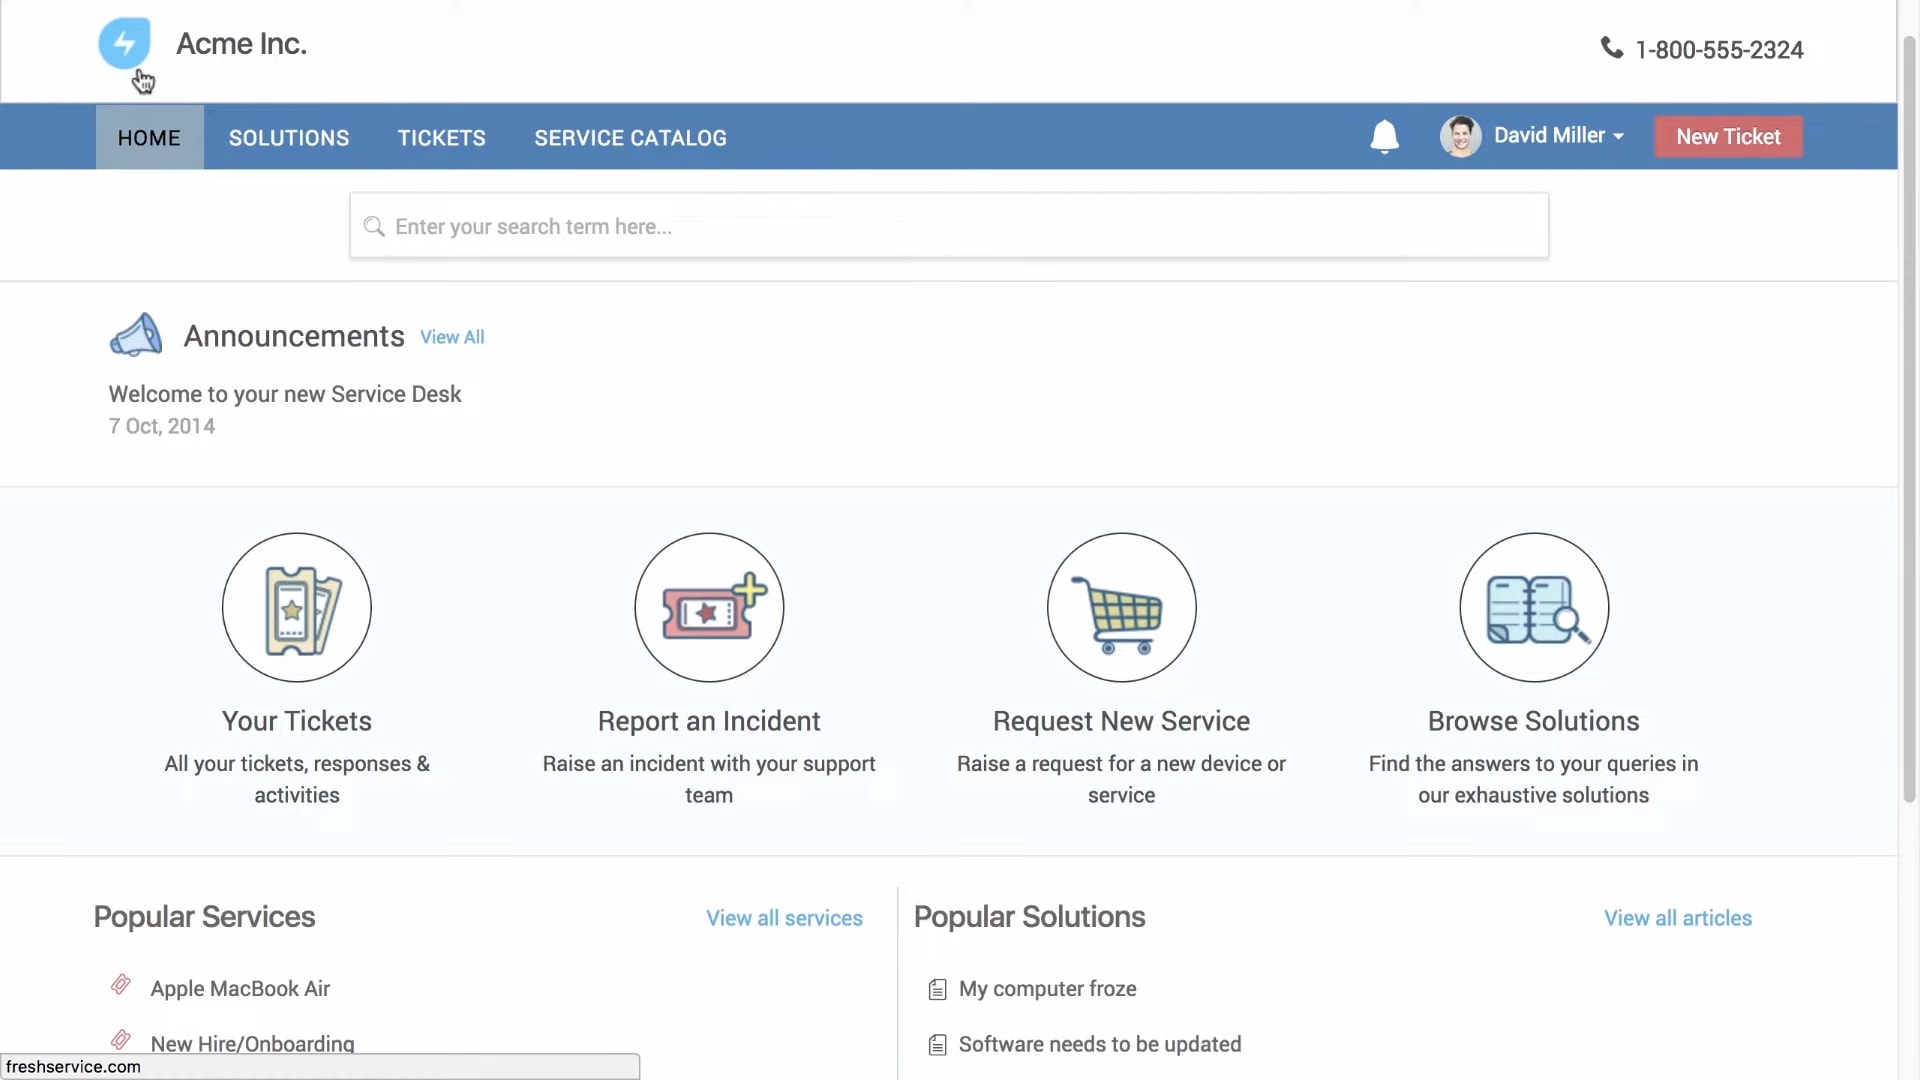Click the phone icon next to 1-800-555-2324
This screenshot has width=1920, height=1080.
pyautogui.click(x=1612, y=48)
